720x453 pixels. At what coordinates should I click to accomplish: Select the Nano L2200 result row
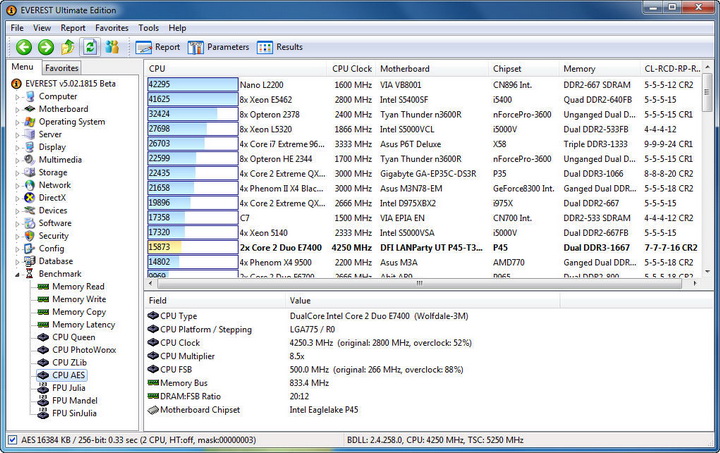[x=424, y=85]
